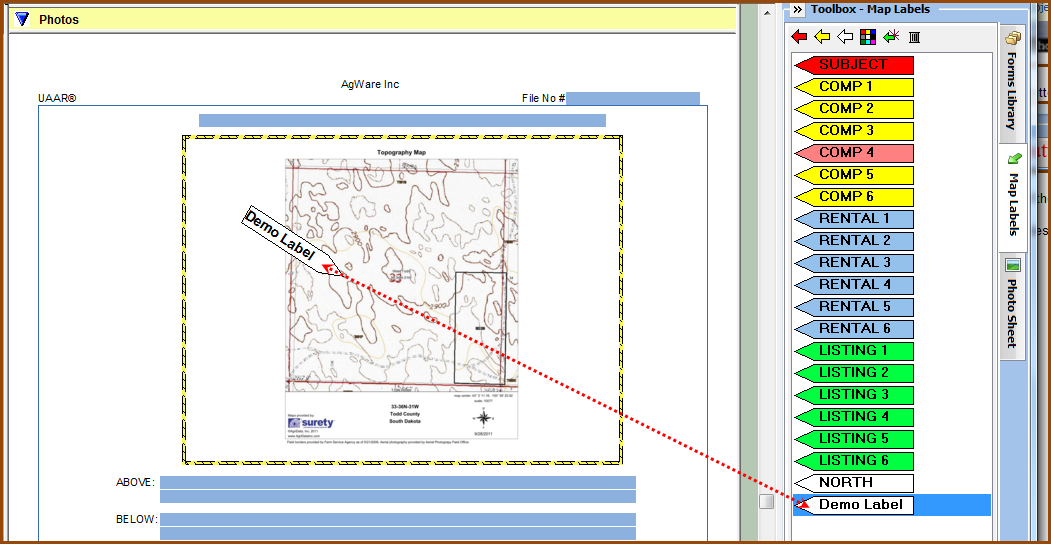Choose the RENTAL 1 label
1051x544 pixels.
click(853, 219)
